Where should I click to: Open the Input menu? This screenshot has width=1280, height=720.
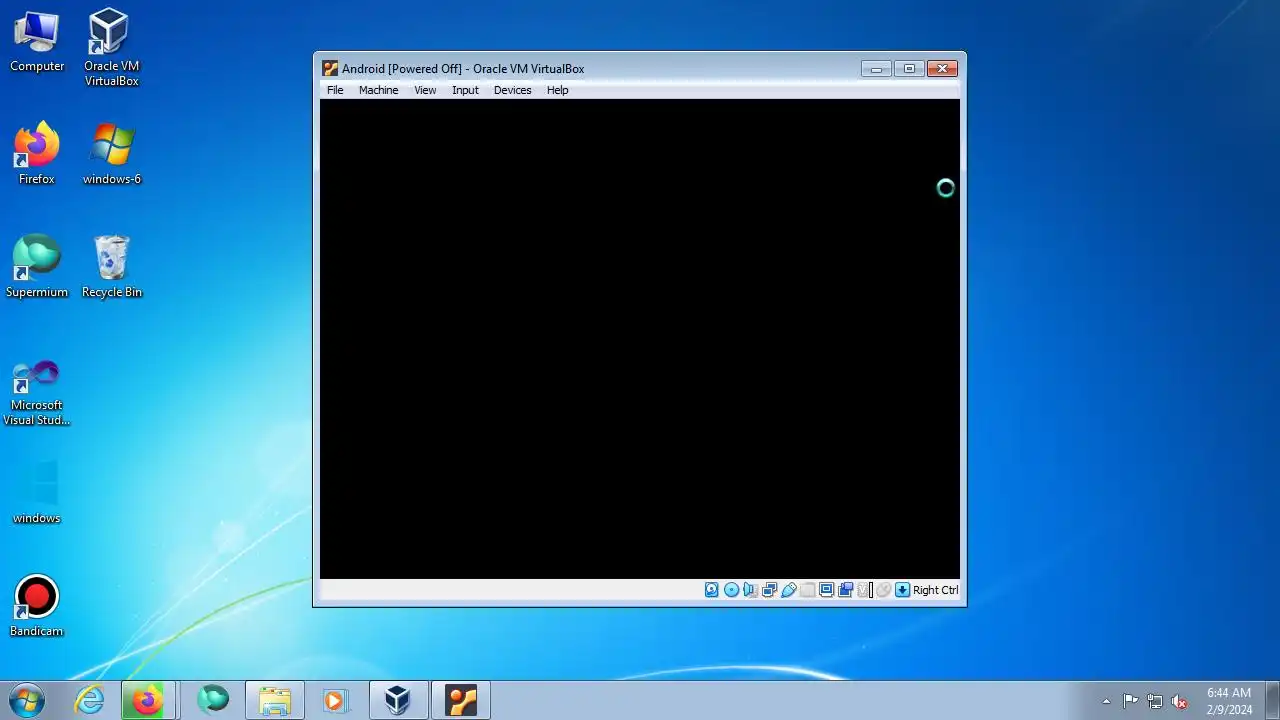tap(465, 90)
